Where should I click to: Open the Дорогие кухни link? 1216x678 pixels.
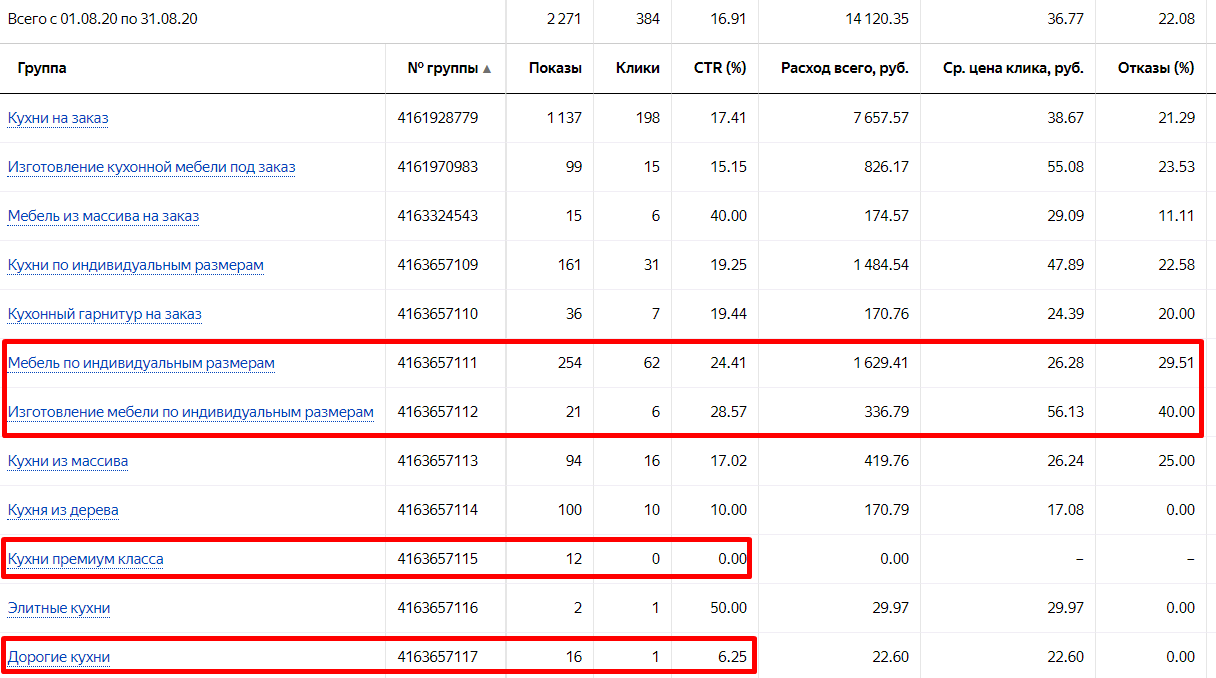59,657
